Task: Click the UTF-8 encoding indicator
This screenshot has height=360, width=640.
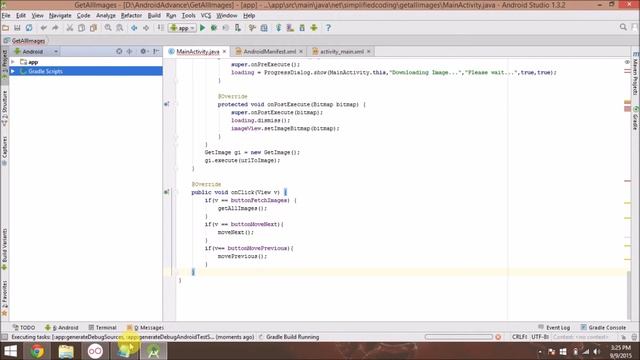Action: click(x=540, y=337)
